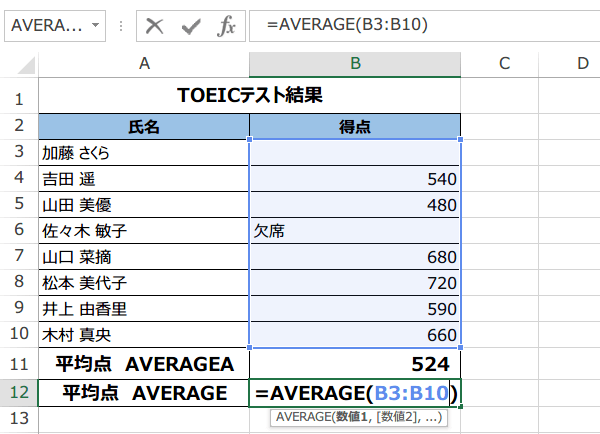Select the name cell 木村 真央

(144, 335)
